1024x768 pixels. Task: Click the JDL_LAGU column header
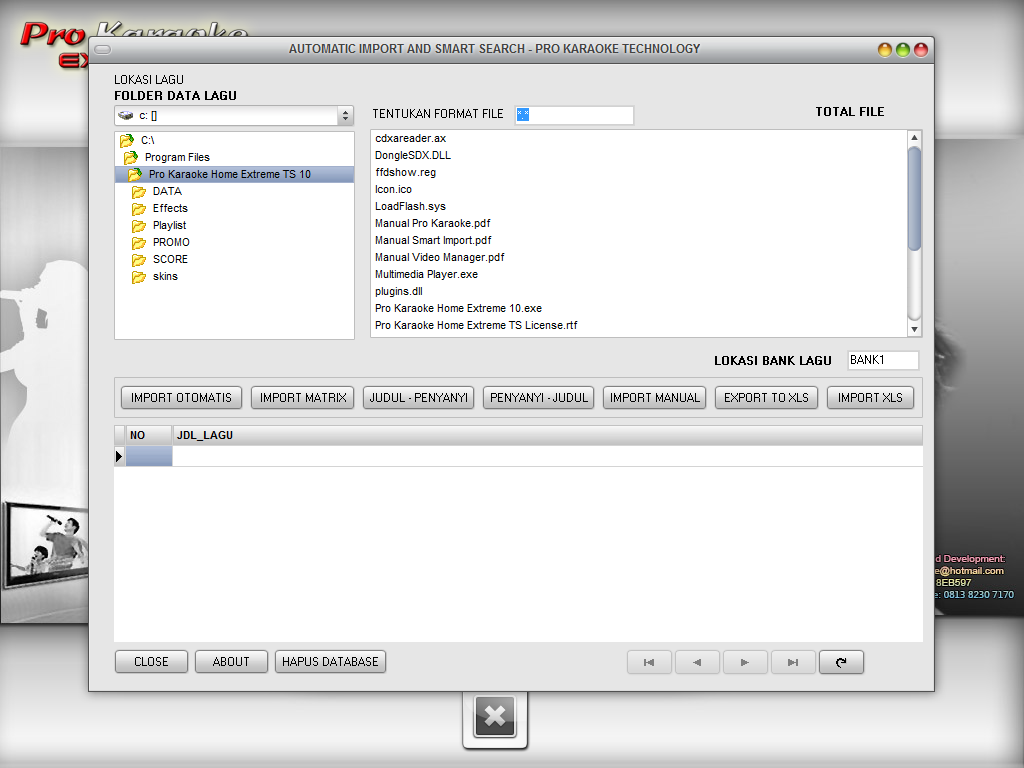[547, 435]
